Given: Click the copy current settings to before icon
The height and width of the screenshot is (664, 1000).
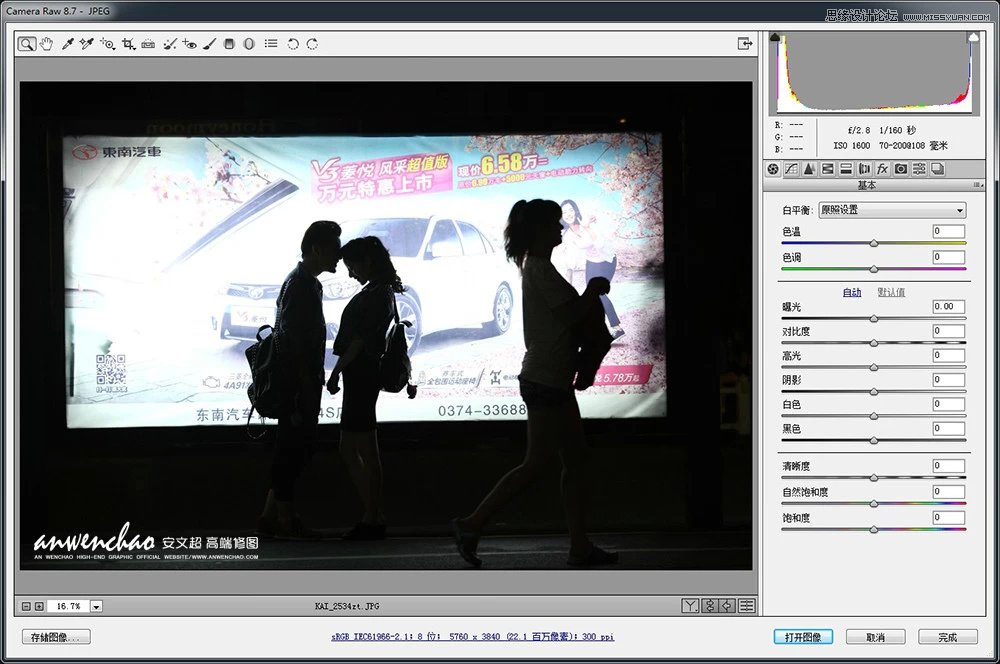Looking at the screenshot, I should tap(728, 606).
